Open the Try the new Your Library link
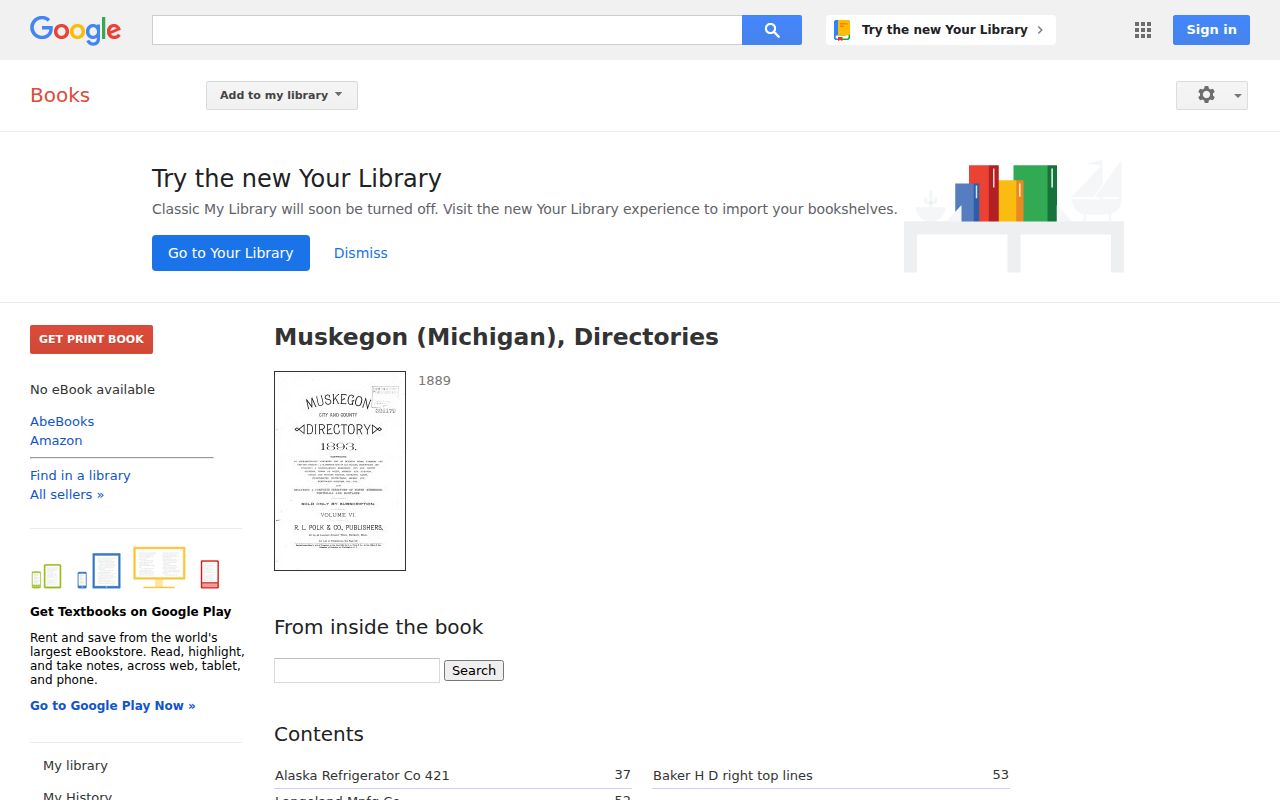1280x800 pixels. 941,30
